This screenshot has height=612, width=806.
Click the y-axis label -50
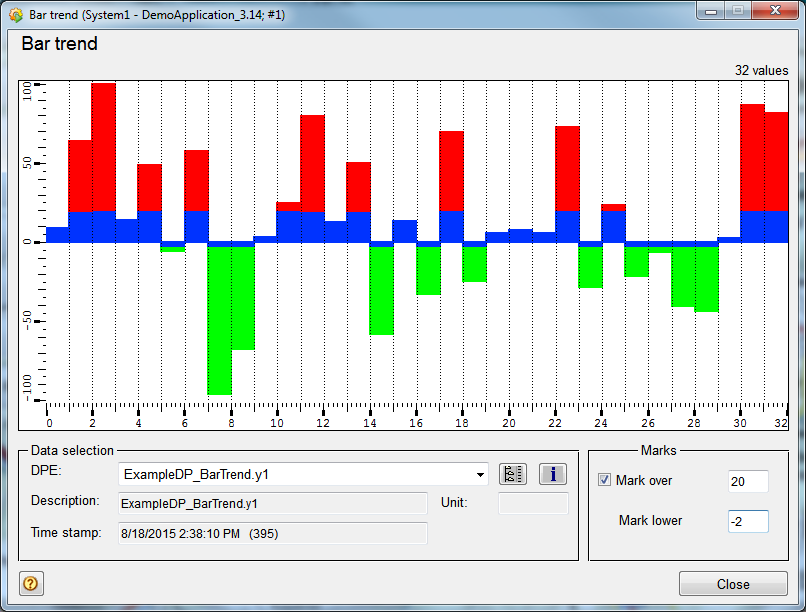pyautogui.click(x=27, y=320)
